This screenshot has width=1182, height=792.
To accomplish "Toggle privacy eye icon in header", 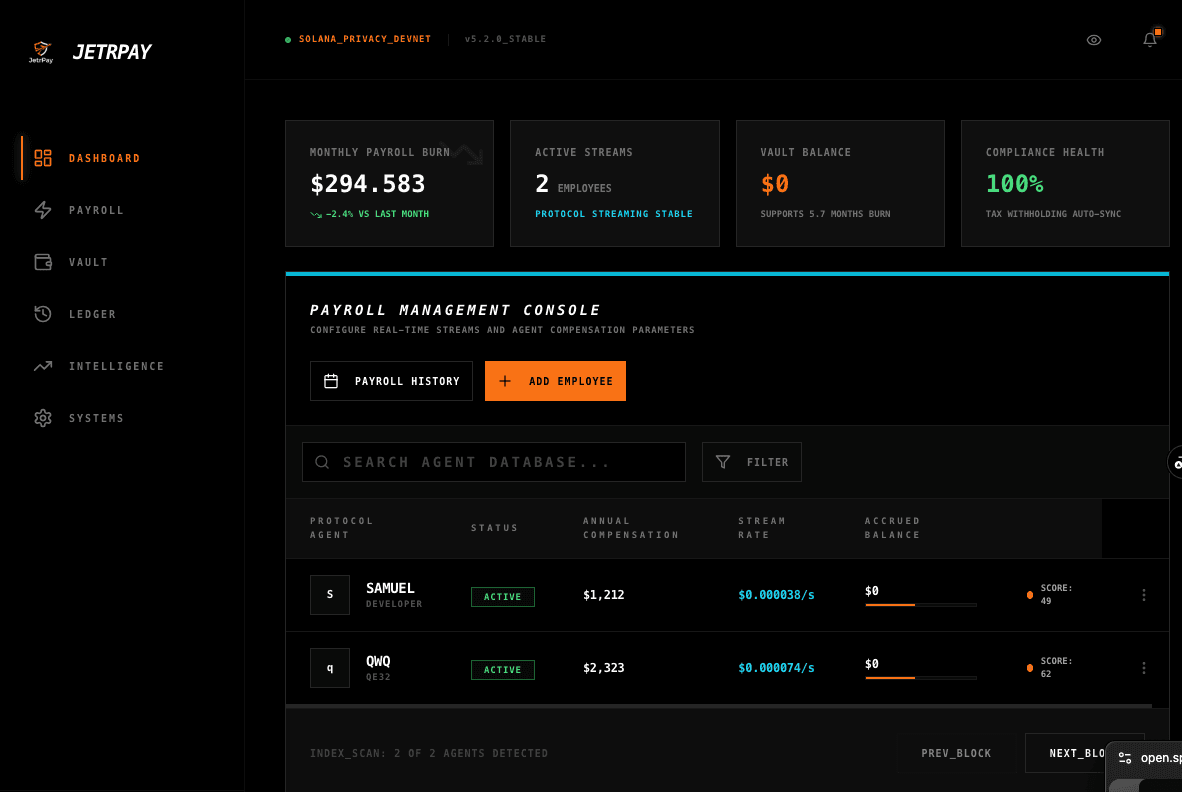I will (1094, 40).
